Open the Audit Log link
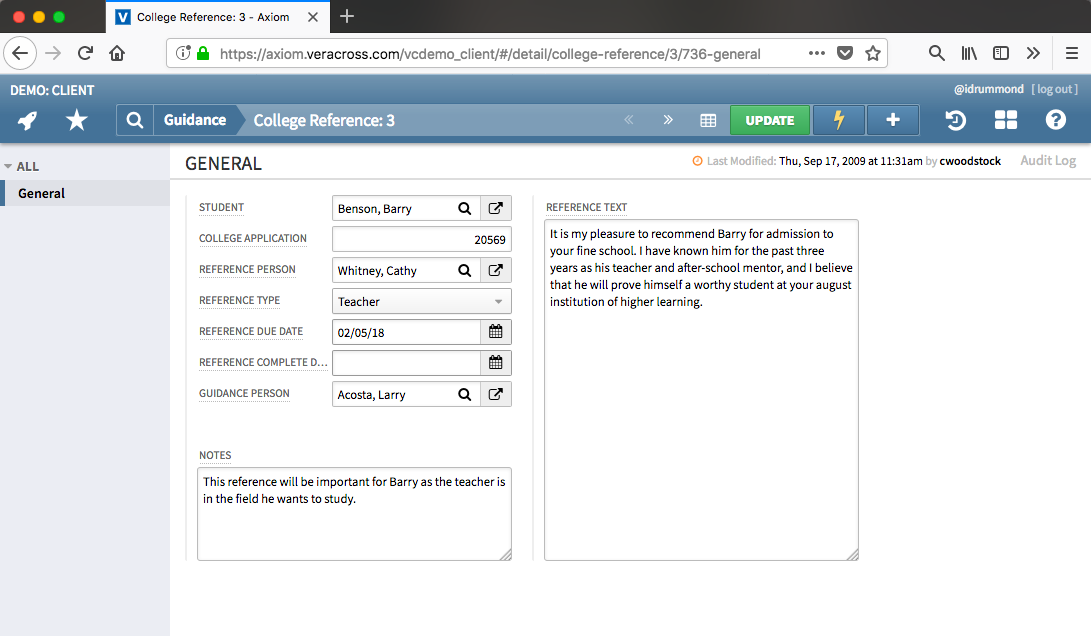Screen dimensions: 1091x636 point(1047,160)
